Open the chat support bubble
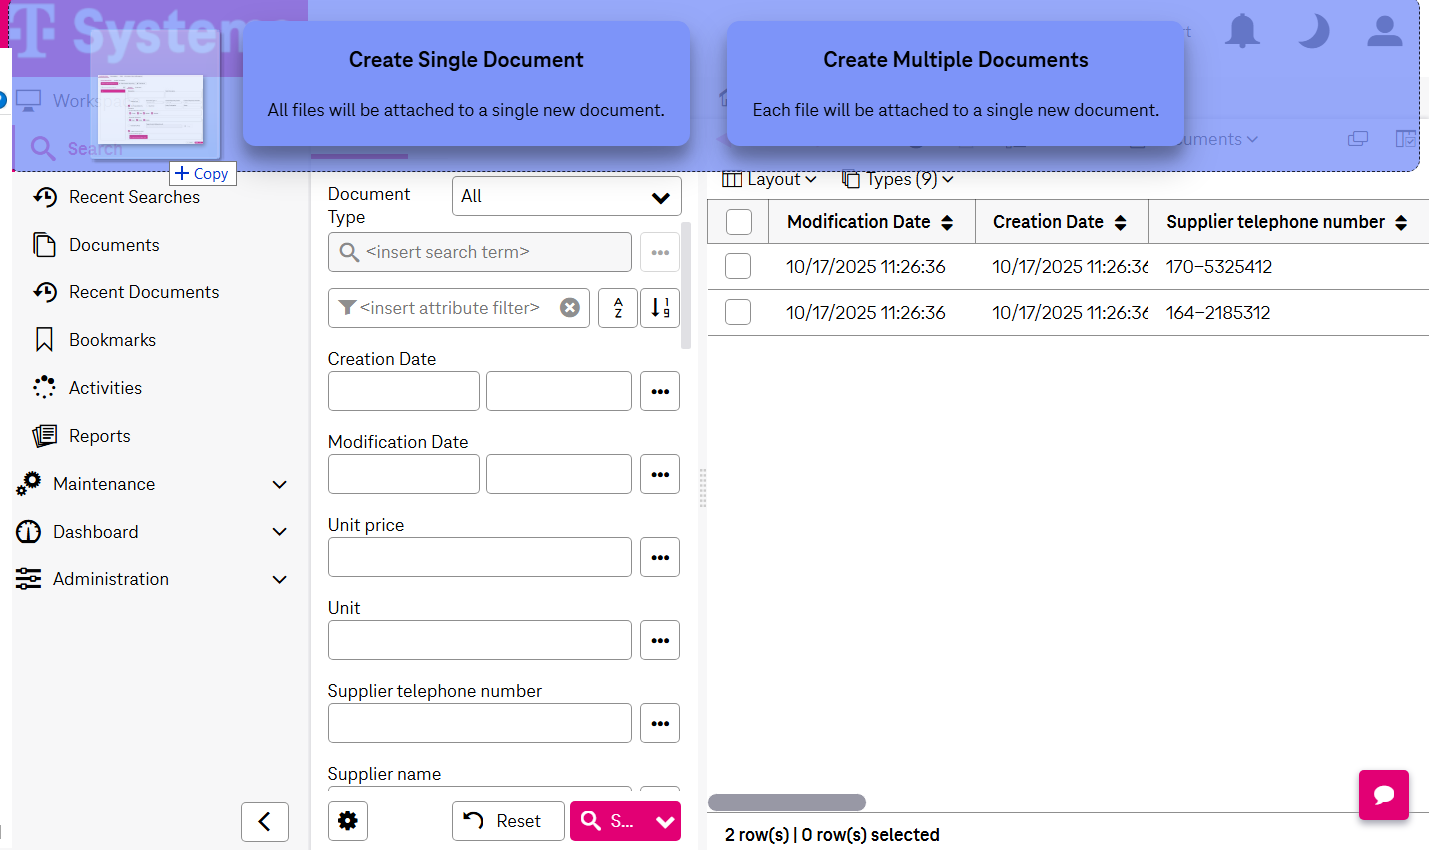The width and height of the screenshot is (1429, 850). point(1384,795)
